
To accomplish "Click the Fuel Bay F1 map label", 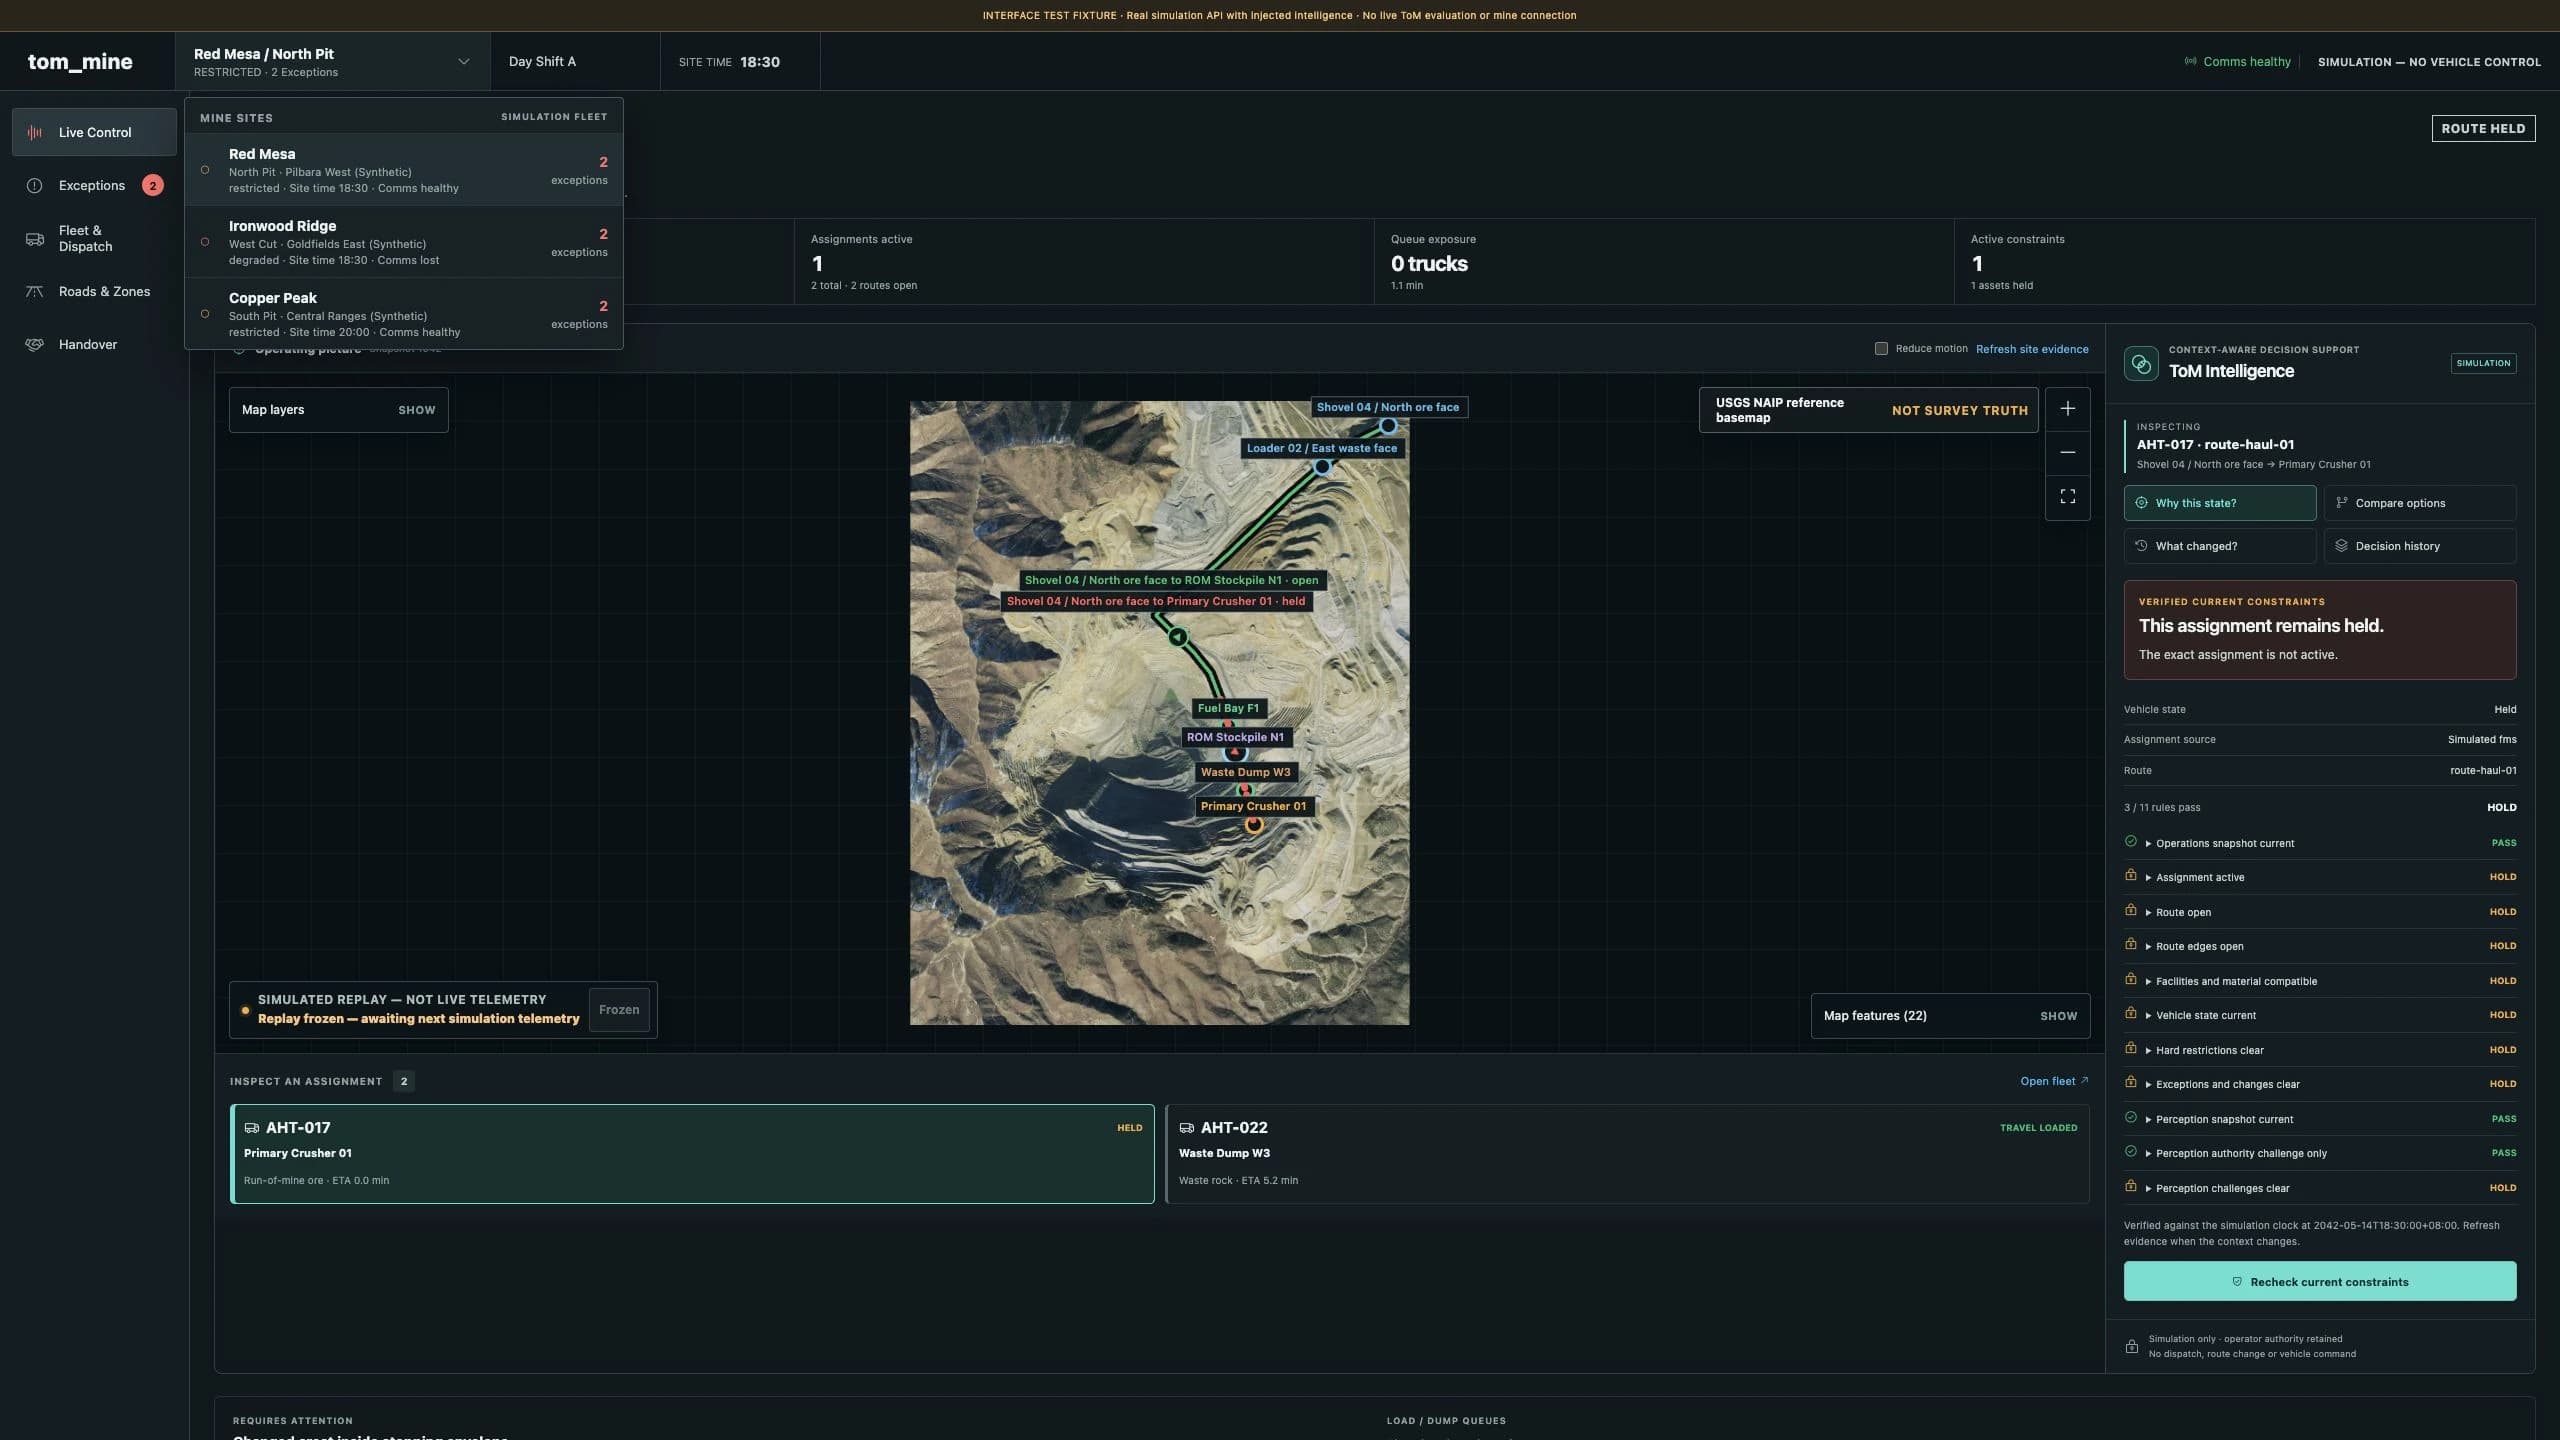I will [x=1228, y=708].
